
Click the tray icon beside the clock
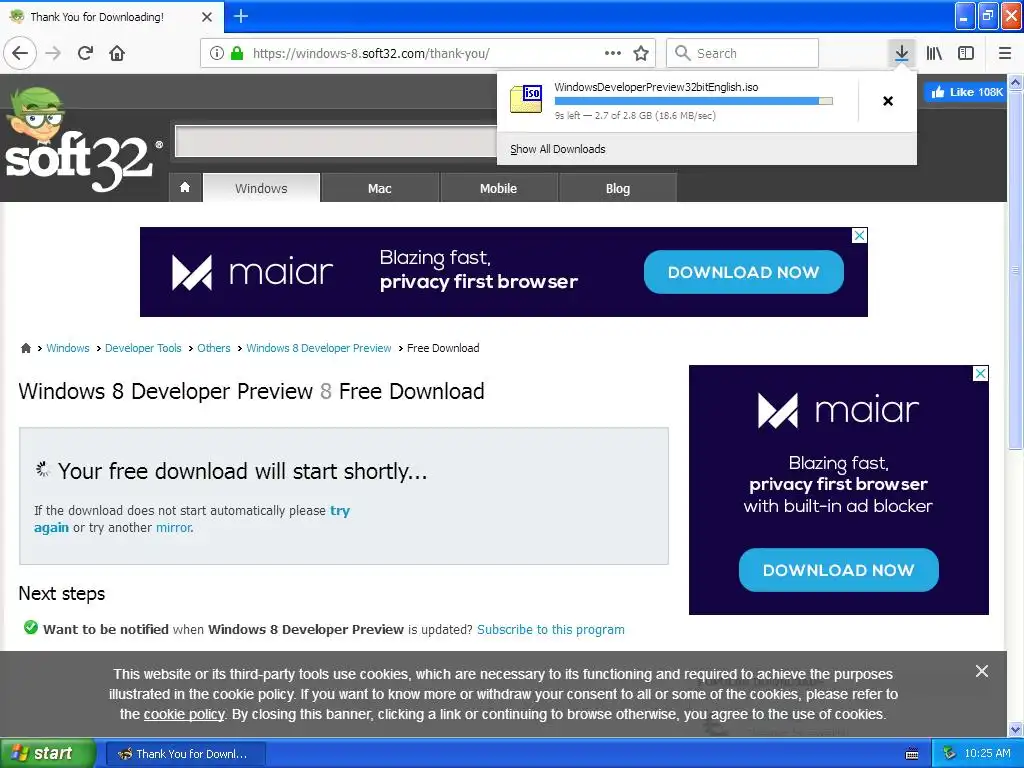click(x=949, y=754)
